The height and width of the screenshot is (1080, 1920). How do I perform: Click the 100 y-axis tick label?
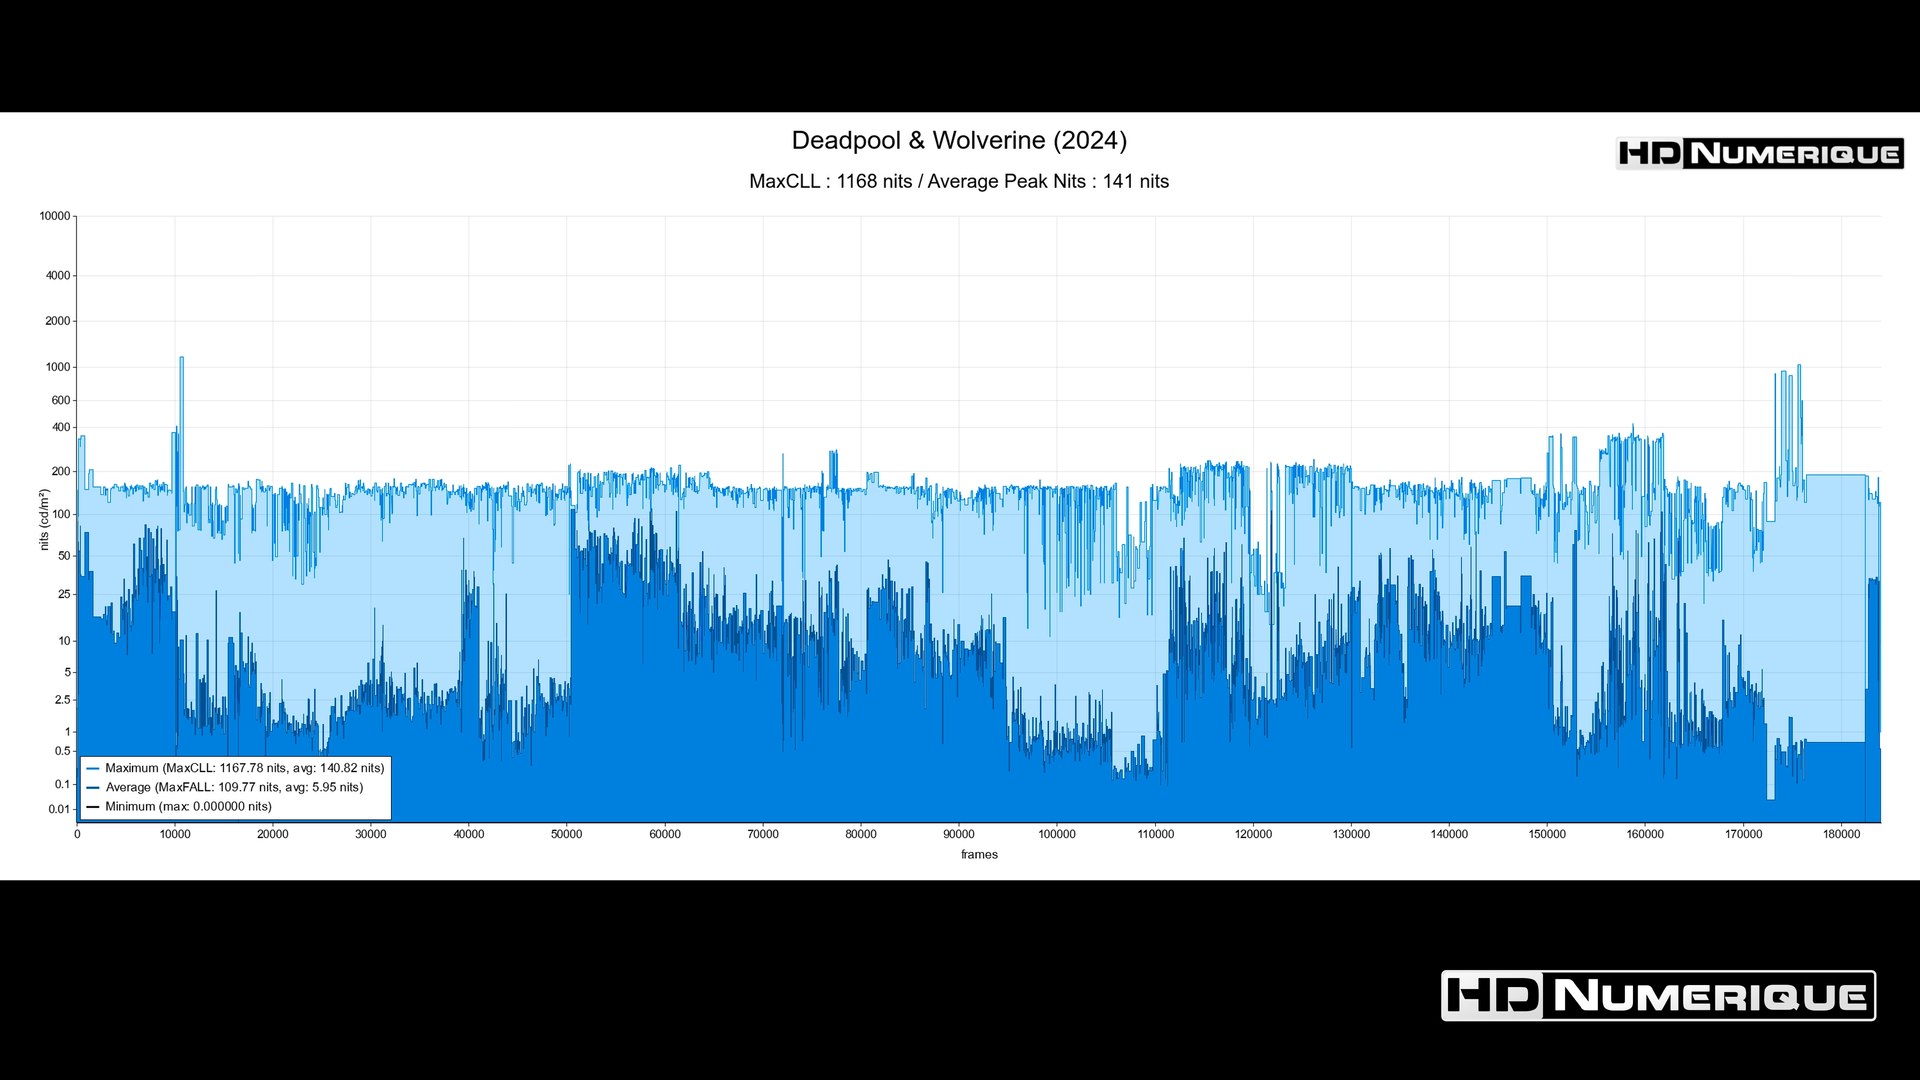click(61, 514)
